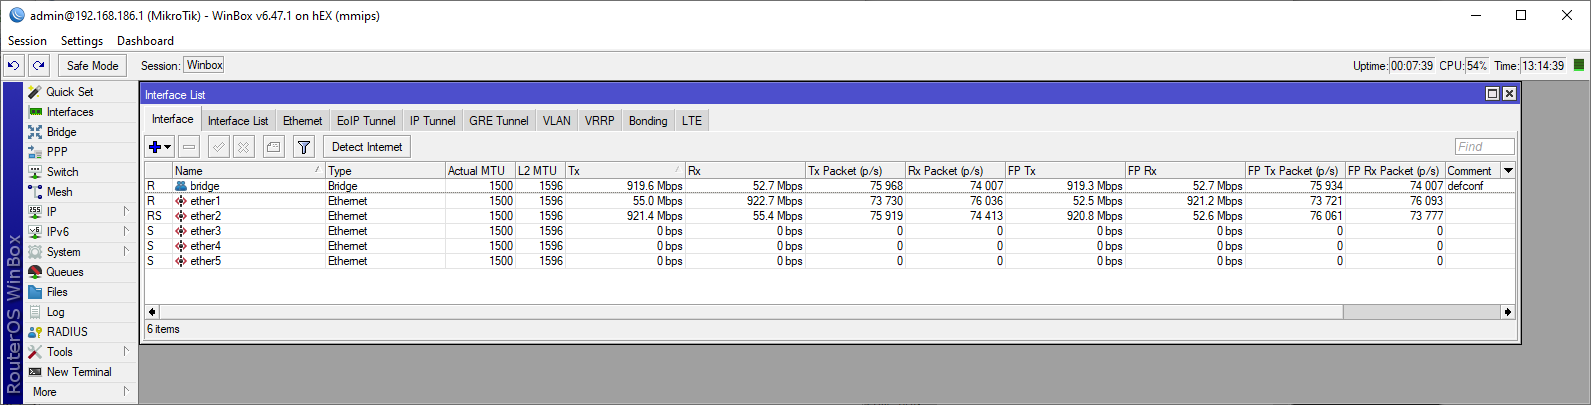
Task: Sort by the Actual MTU column header
Action: pyautogui.click(x=480, y=171)
